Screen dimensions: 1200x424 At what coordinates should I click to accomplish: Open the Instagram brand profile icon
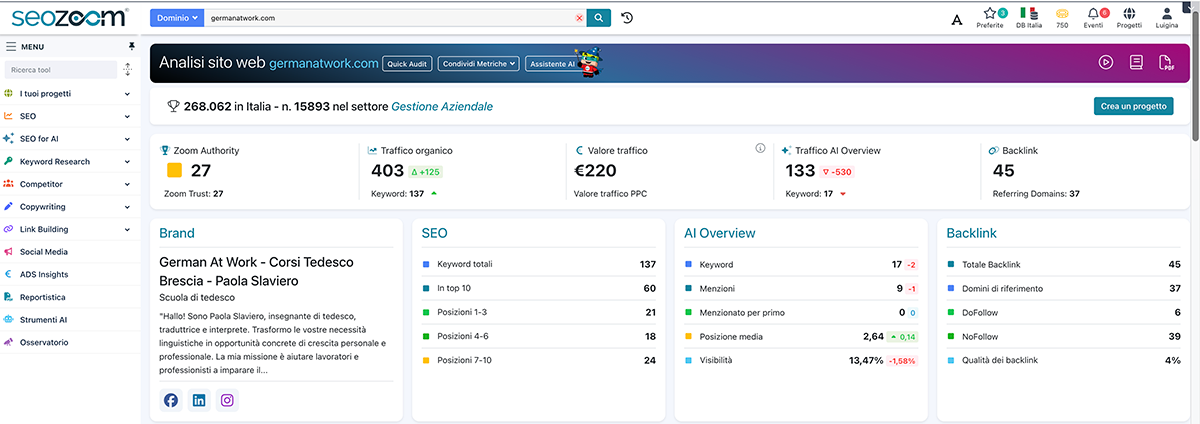[227, 400]
